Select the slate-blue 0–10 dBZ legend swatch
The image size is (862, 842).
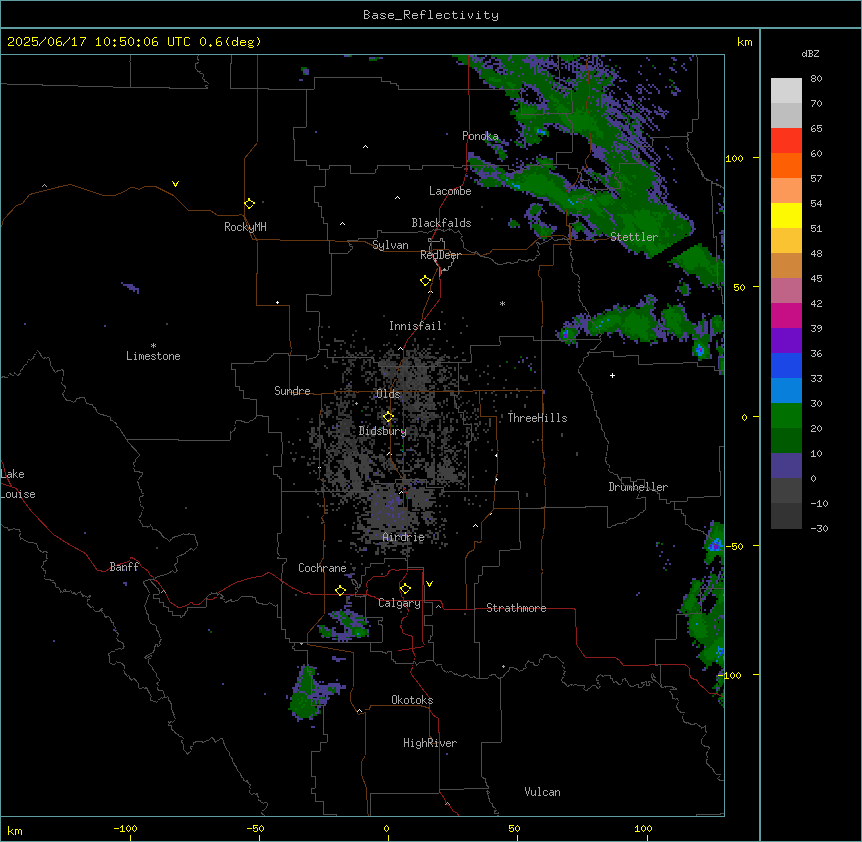pyautogui.click(x=786, y=466)
